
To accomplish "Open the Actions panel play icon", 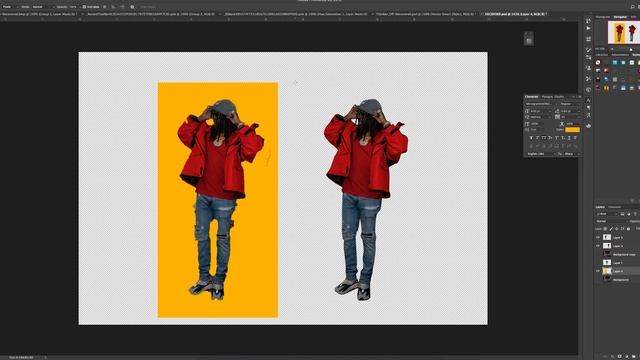I will tap(588, 28).
